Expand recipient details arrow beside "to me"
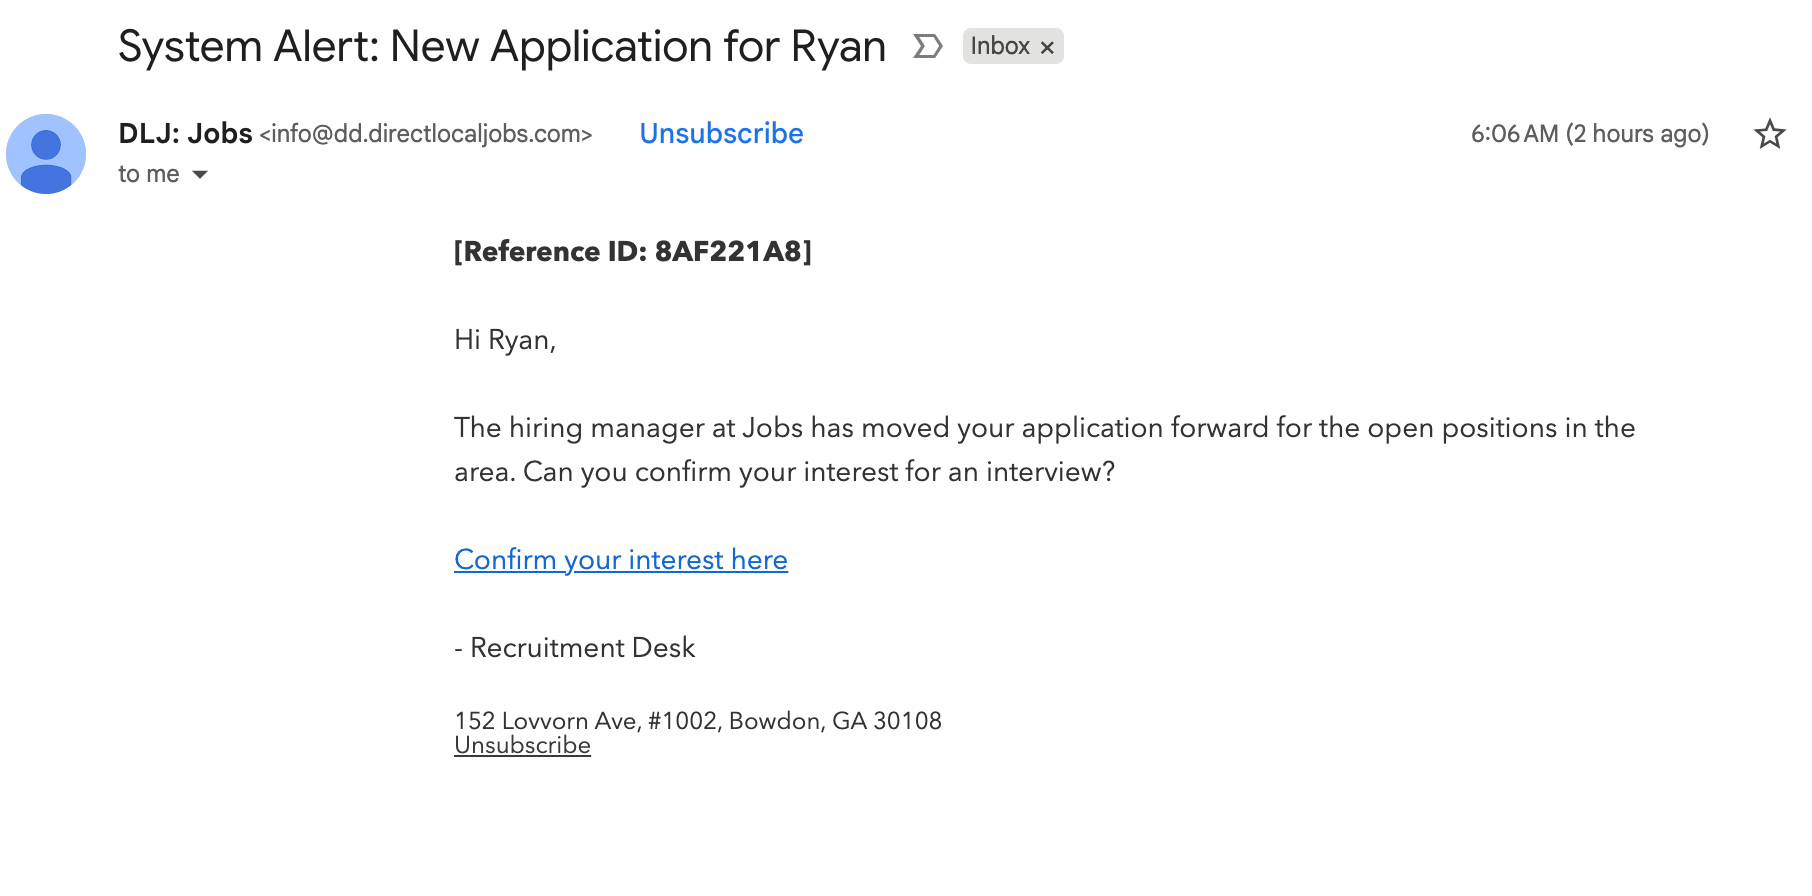The image size is (1812, 896). (200, 174)
